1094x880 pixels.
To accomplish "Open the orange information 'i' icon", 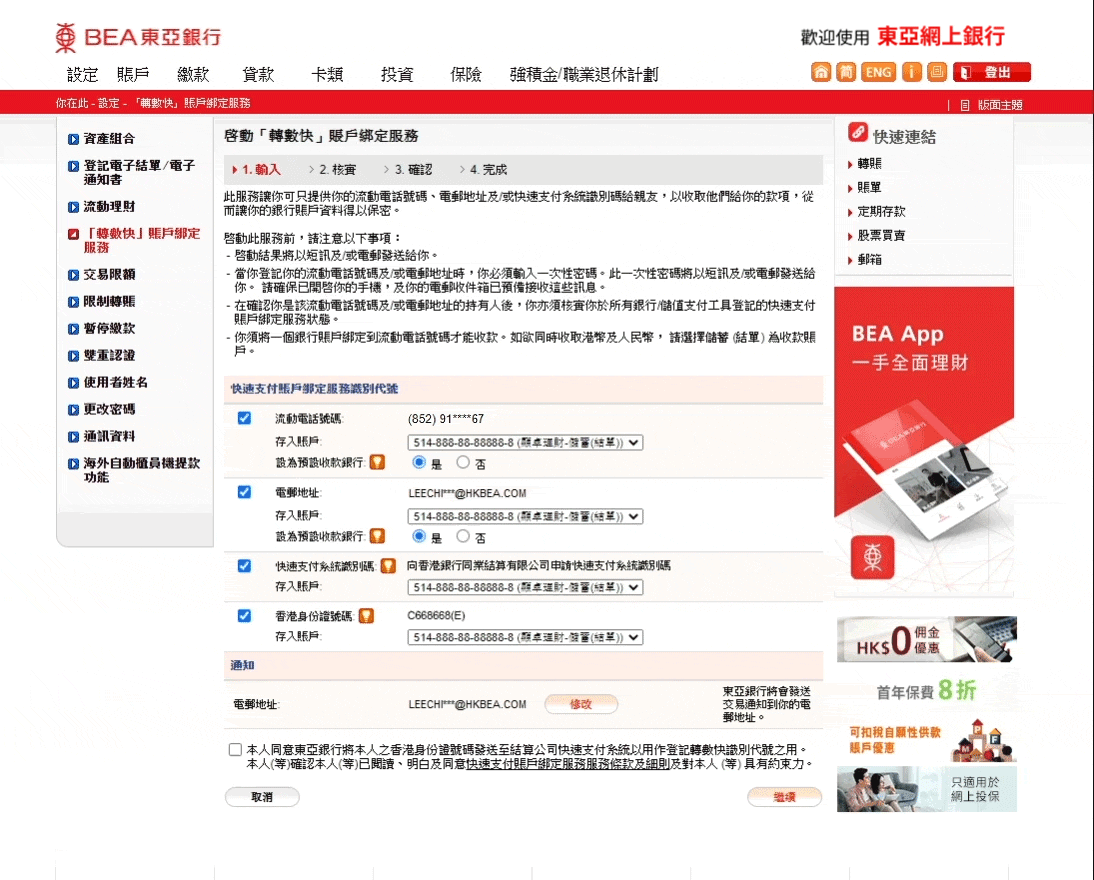I will (912, 72).
